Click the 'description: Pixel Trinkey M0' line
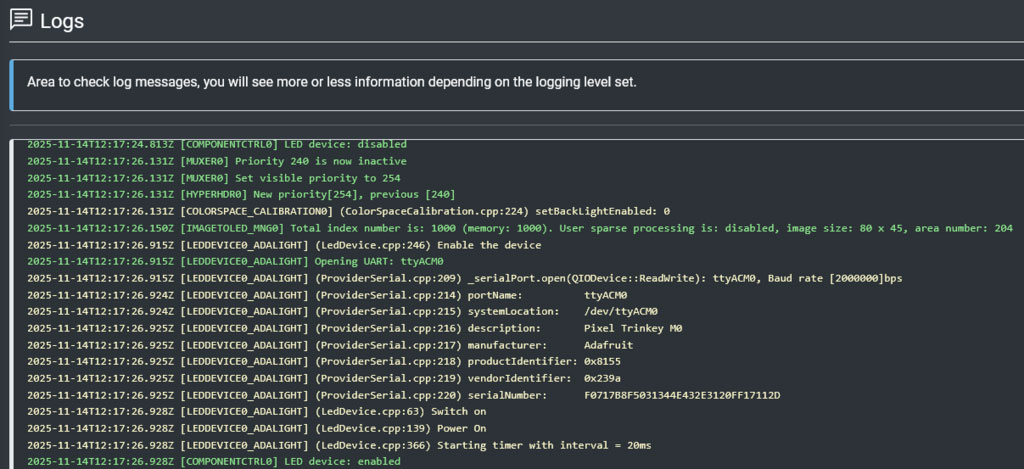The image size is (1024, 469). (355, 329)
